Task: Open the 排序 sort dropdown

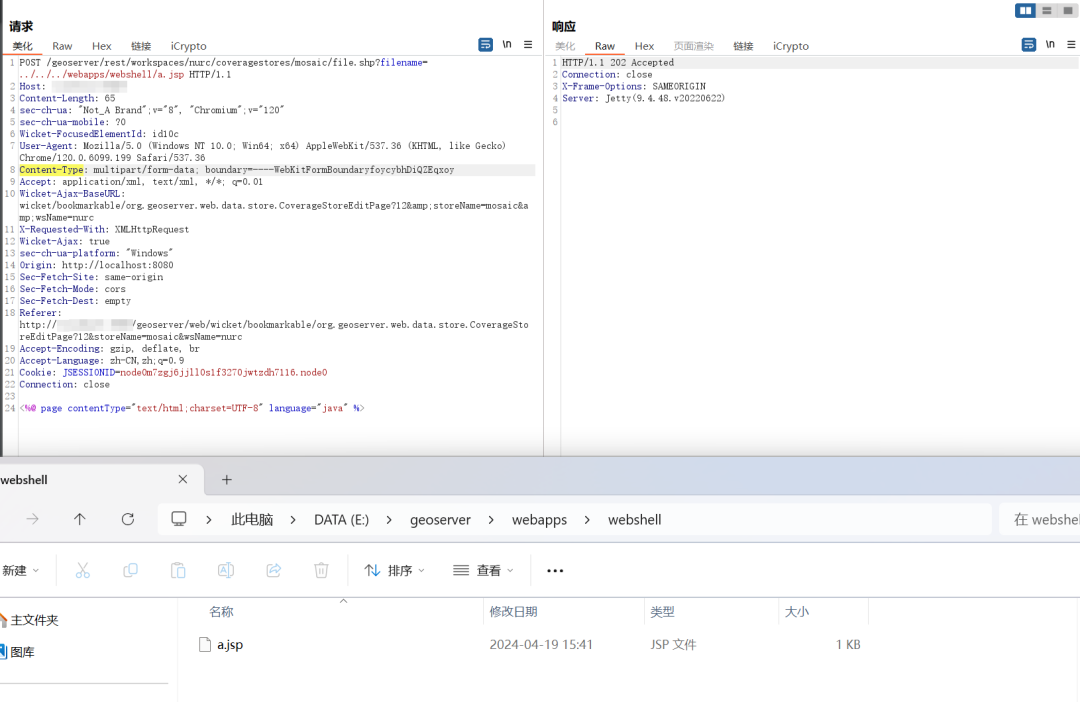Action: pos(395,570)
